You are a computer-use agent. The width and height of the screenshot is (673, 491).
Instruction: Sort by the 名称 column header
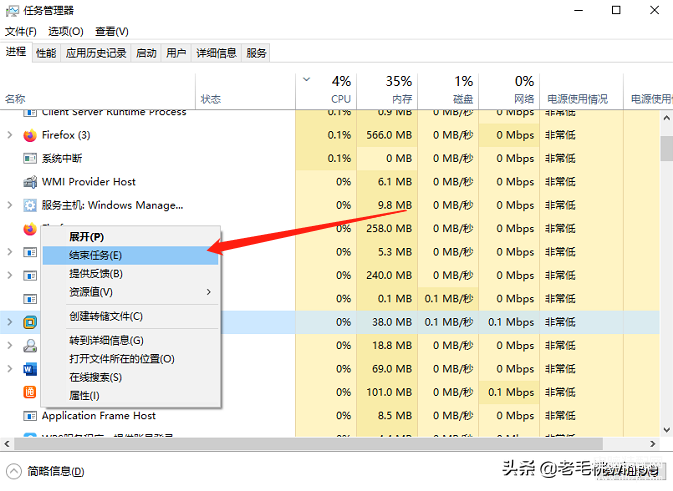(98, 91)
